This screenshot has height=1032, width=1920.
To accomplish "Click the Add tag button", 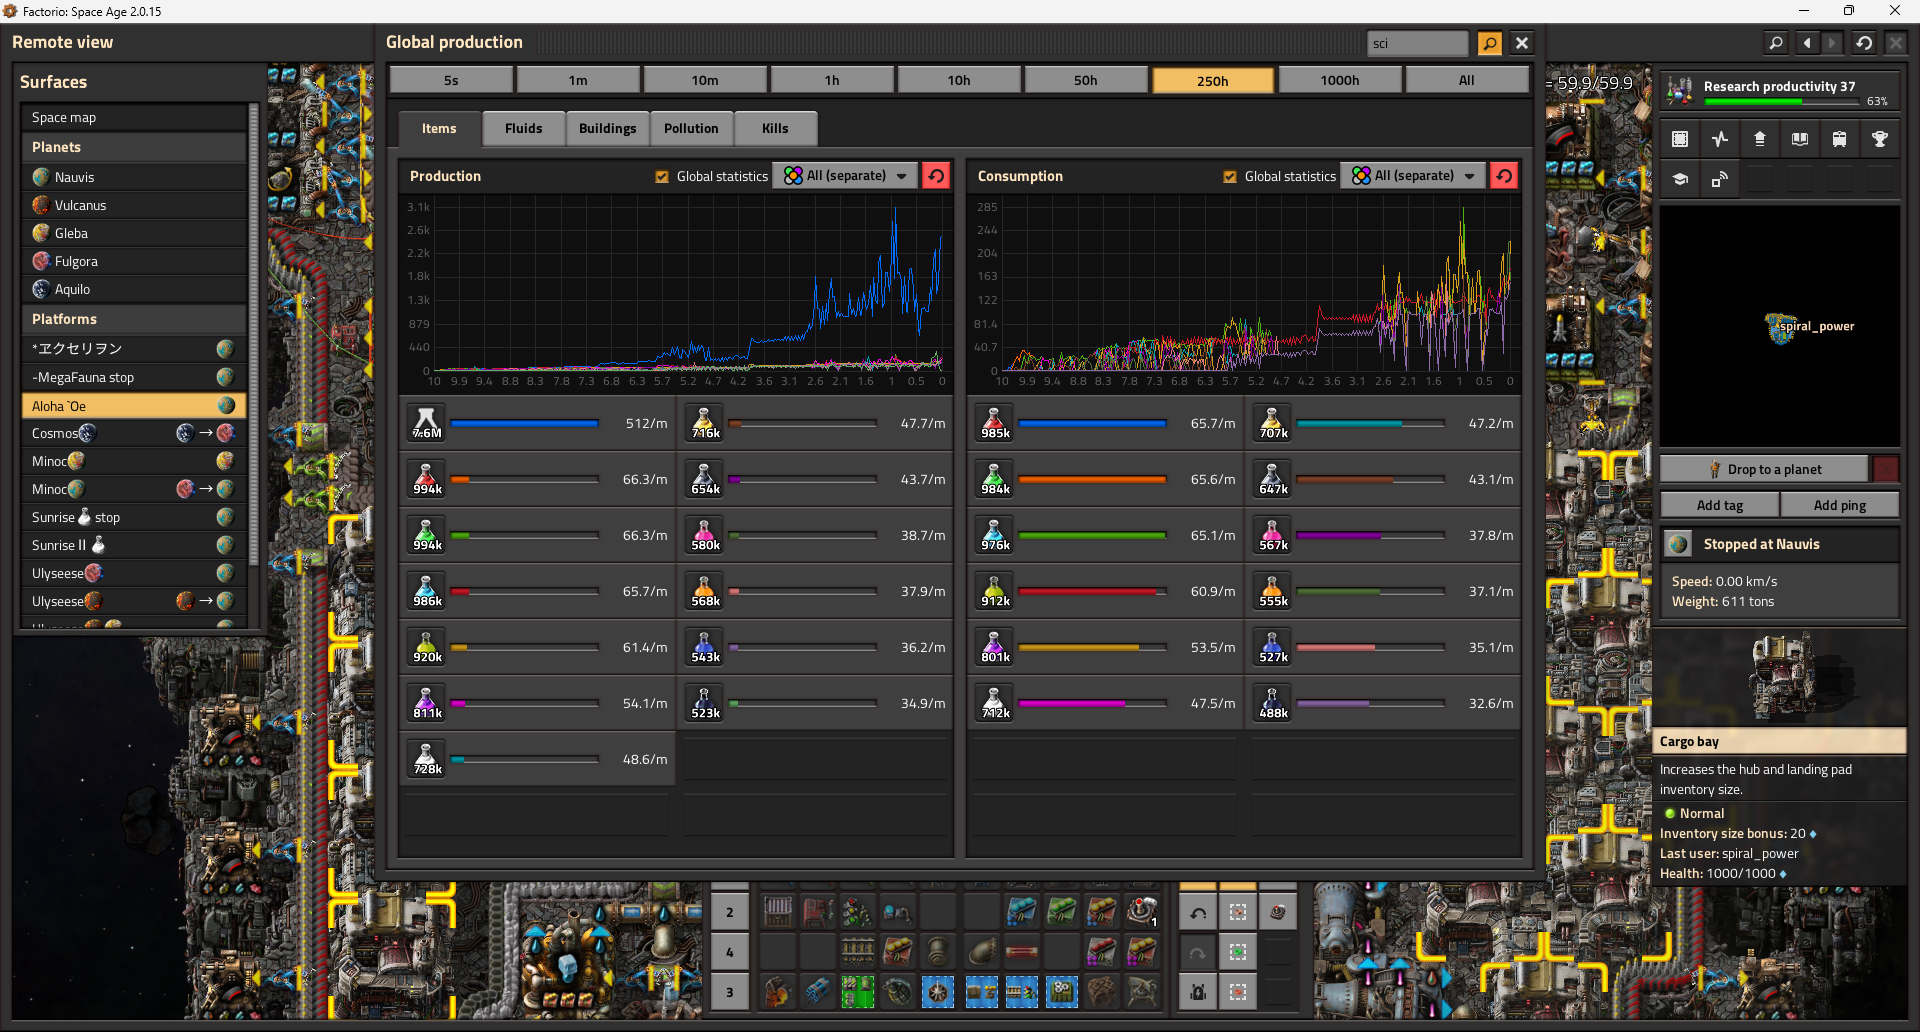I will [1719, 506].
